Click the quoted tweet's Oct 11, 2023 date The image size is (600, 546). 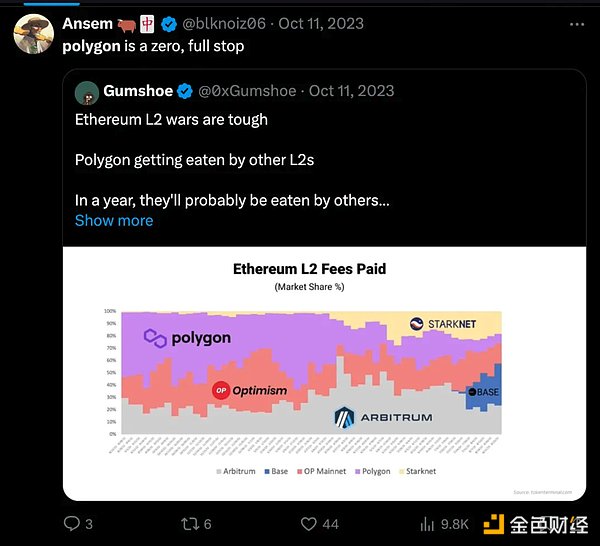[351, 91]
